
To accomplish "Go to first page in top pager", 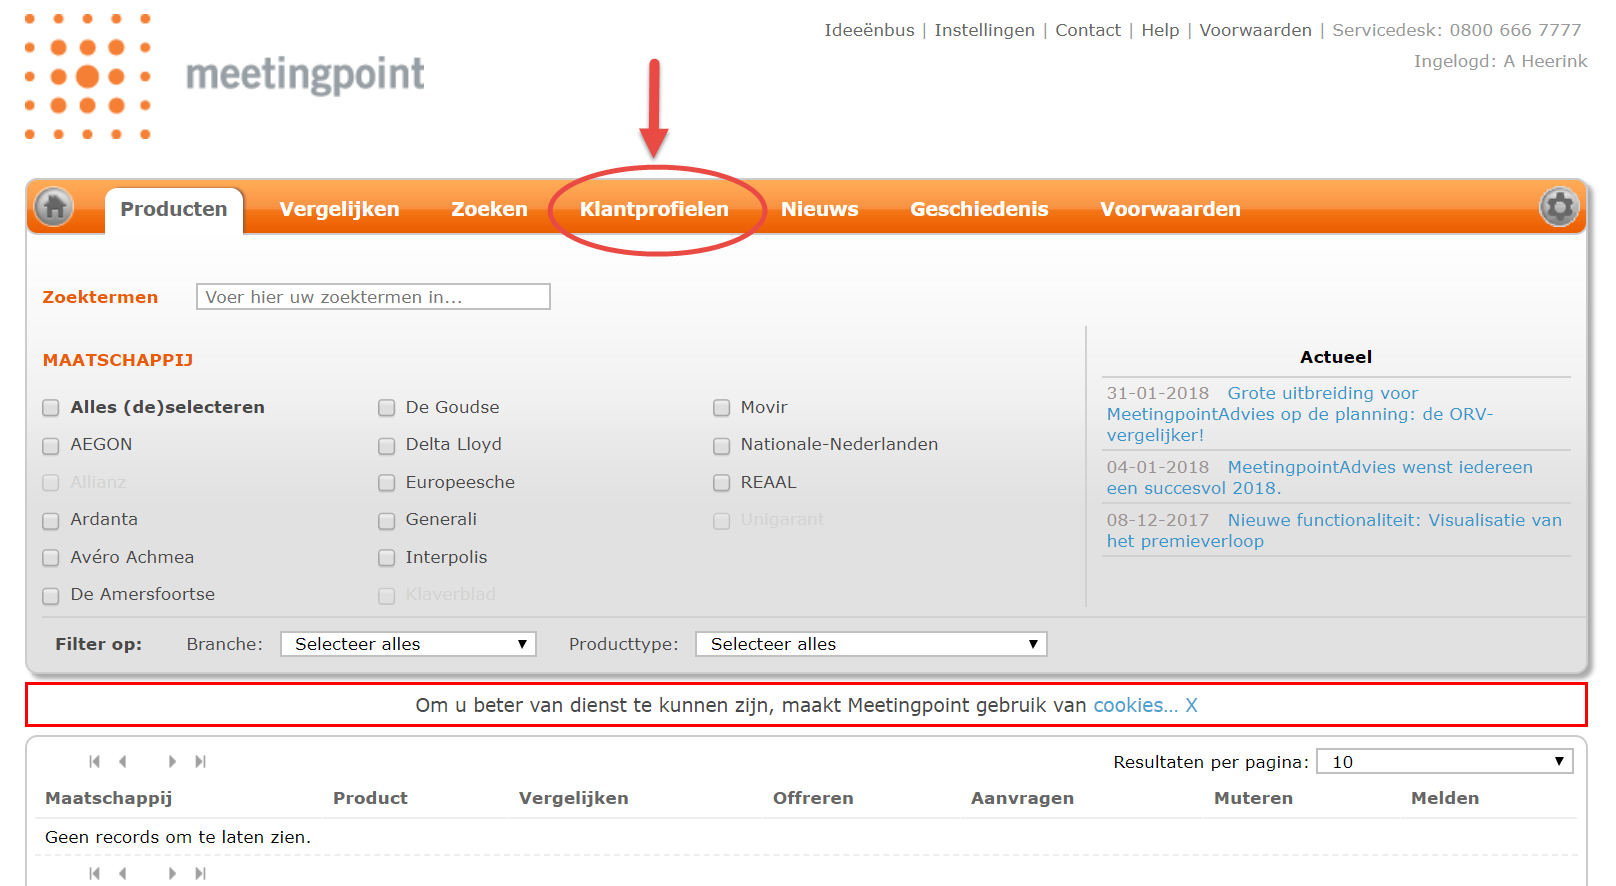I will point(94,762).
